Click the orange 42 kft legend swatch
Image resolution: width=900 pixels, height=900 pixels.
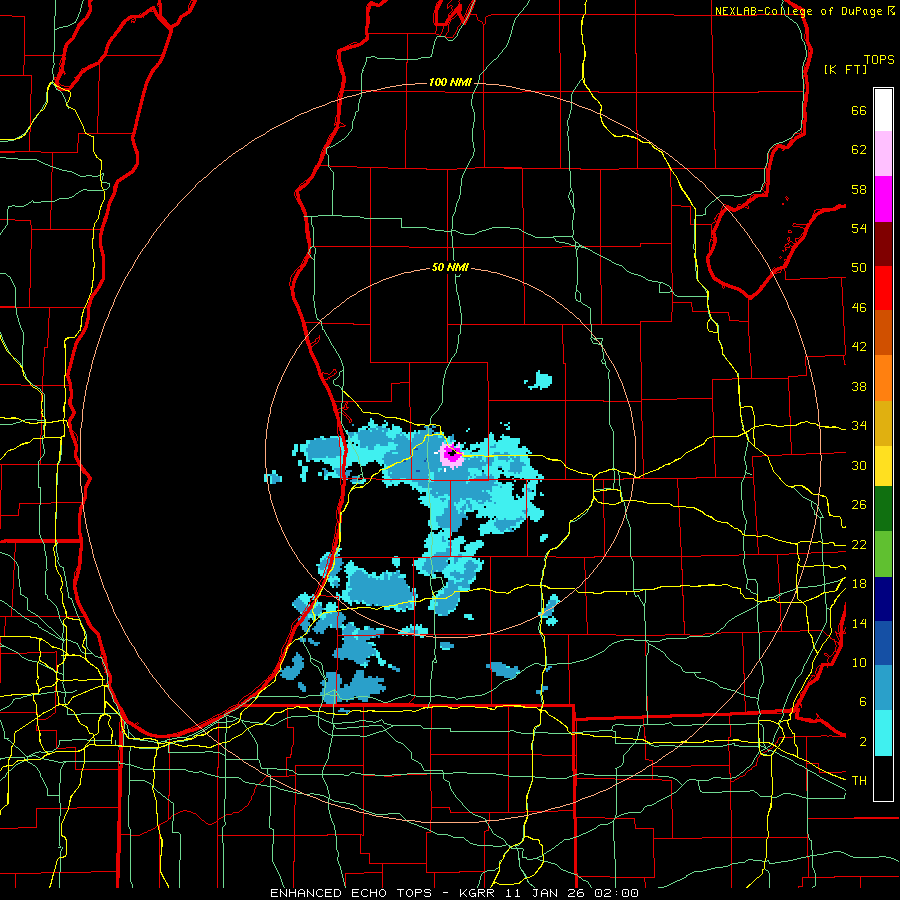pyautogui.click(x=883, y=378)
